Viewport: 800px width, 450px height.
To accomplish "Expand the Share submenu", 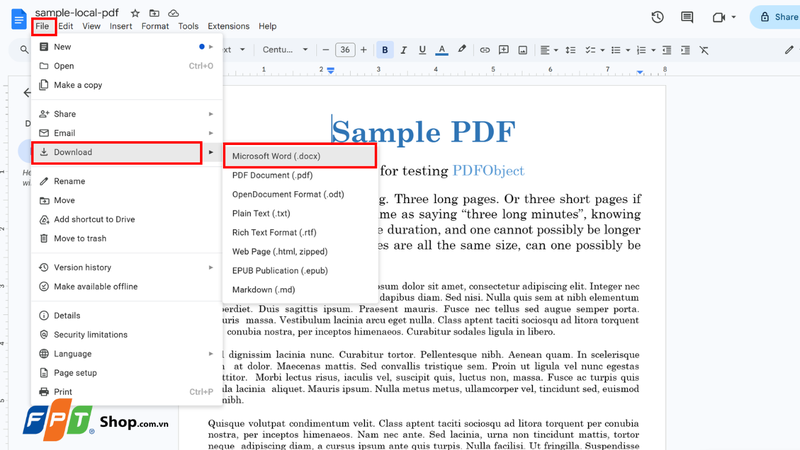I will (127, 114).
